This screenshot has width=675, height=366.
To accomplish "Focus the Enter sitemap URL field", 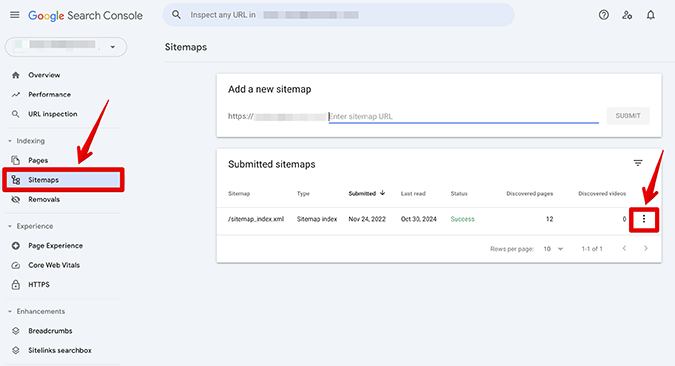I will 464,116.
